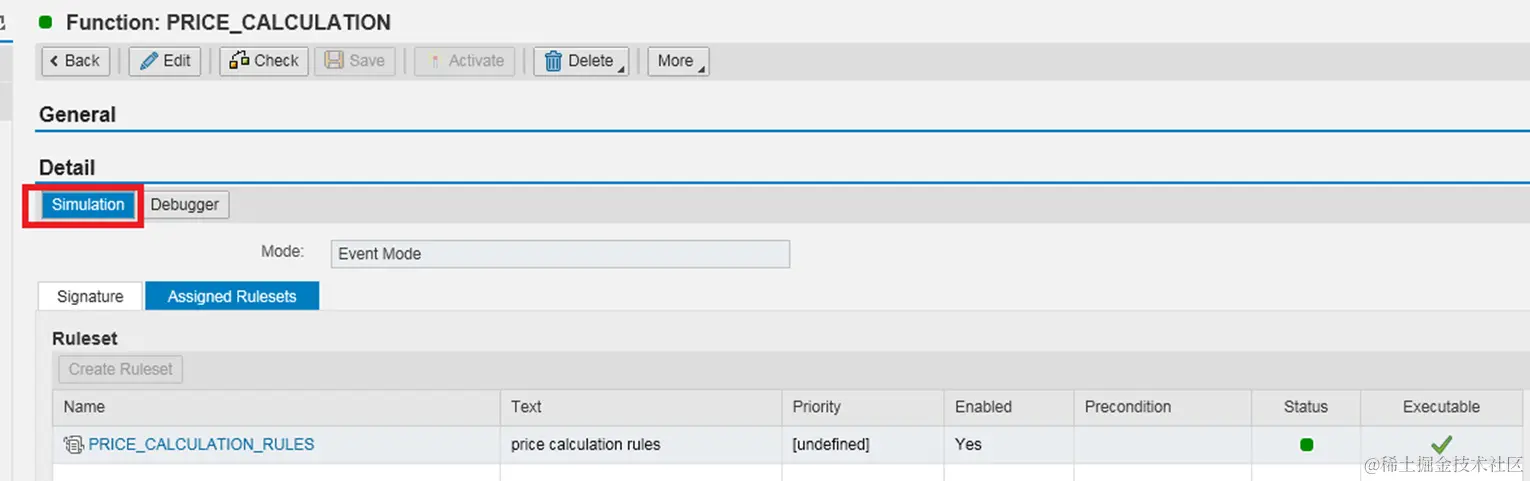Click the Activate icon in the toolbar

click(434, 61)
